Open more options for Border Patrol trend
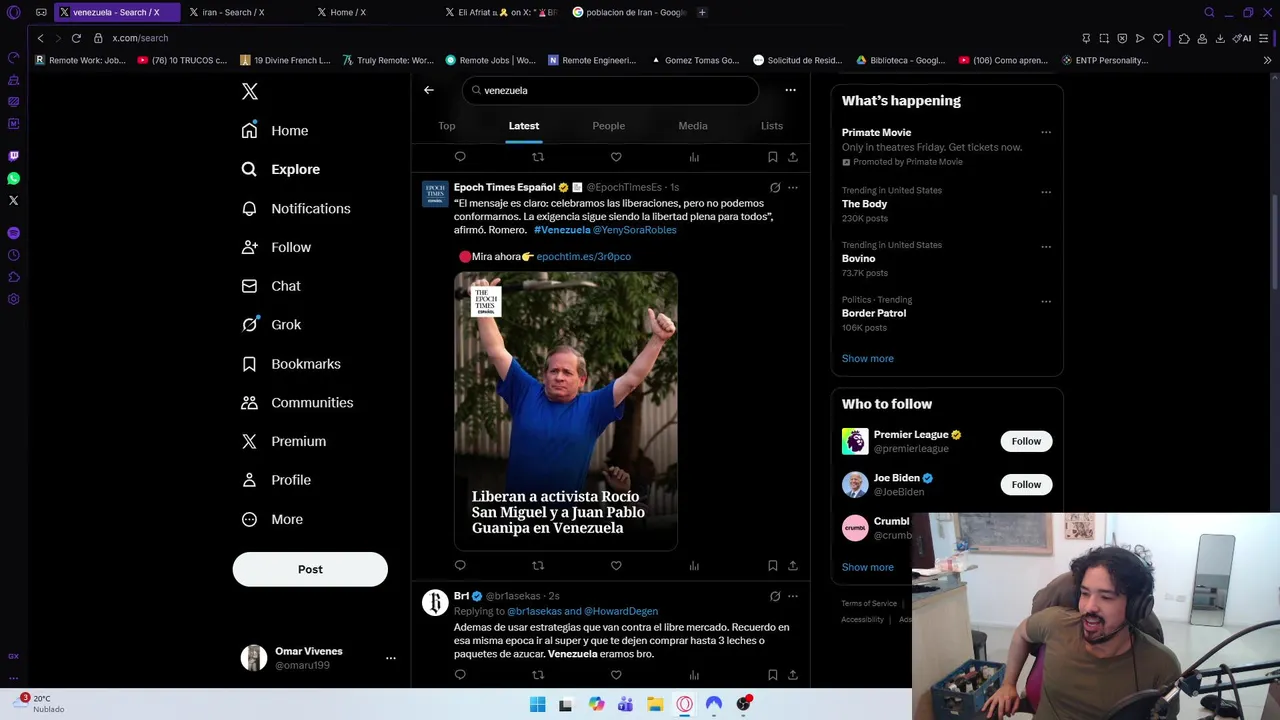The height and width of the screenshot is (720, 1280). tap(1046, 301)
